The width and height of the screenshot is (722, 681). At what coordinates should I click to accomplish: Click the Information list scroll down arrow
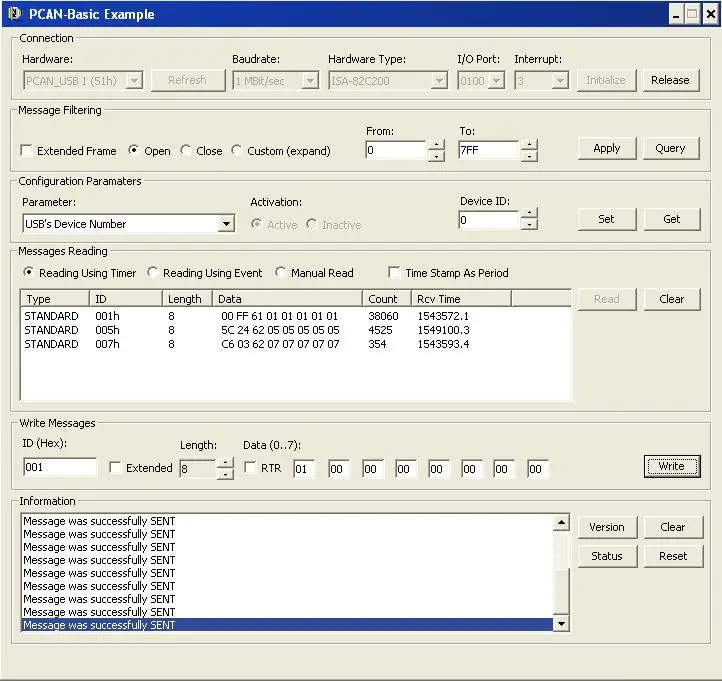click(561, 624)
